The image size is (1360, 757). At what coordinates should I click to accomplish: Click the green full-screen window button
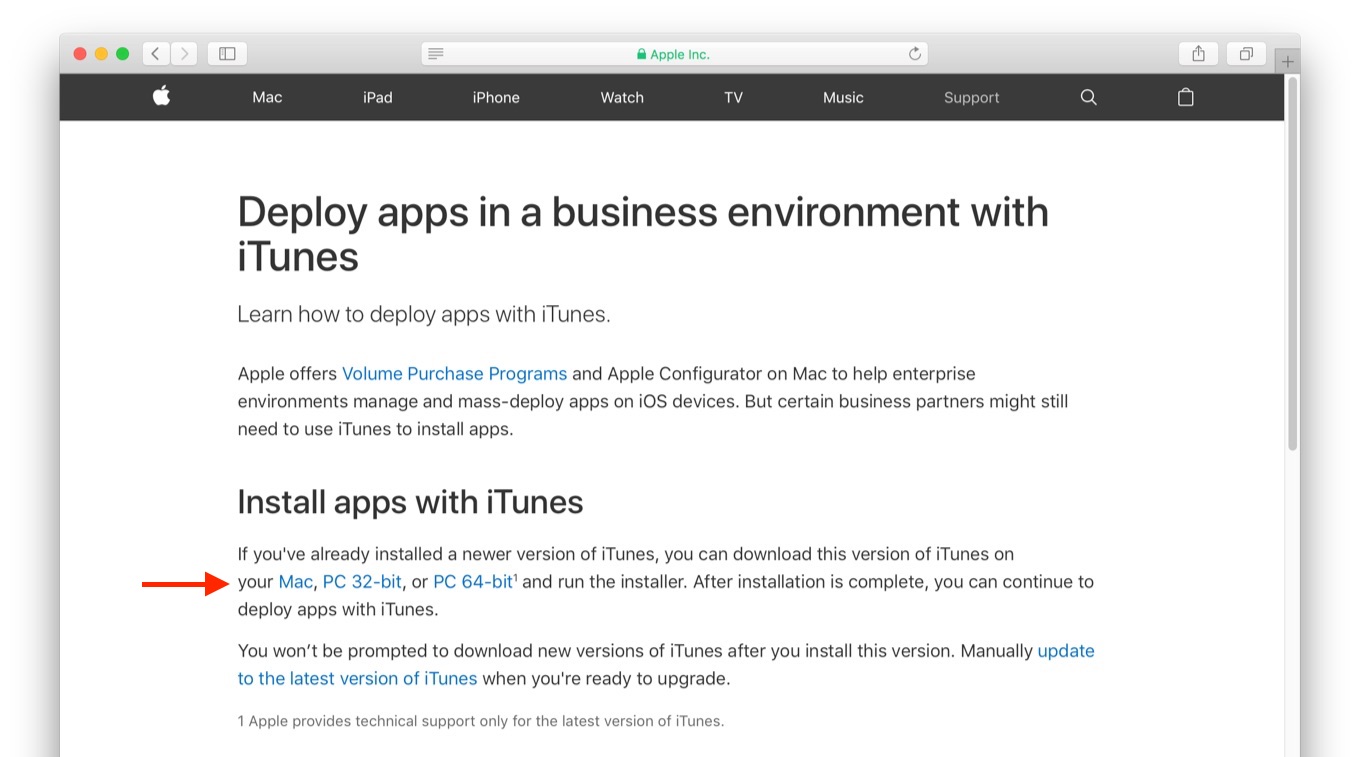[122, 54]
